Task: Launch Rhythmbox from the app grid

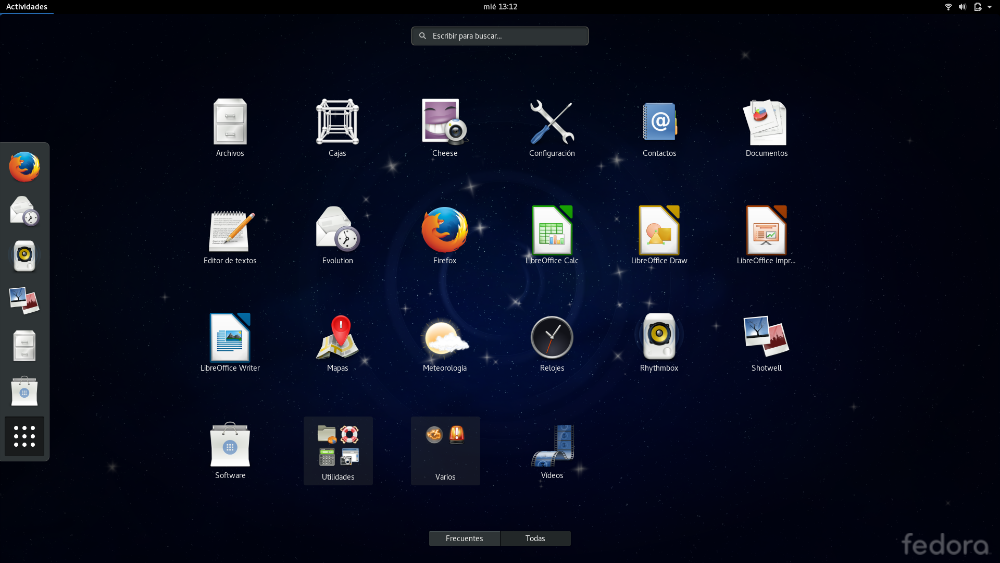Action: point(659,342)
